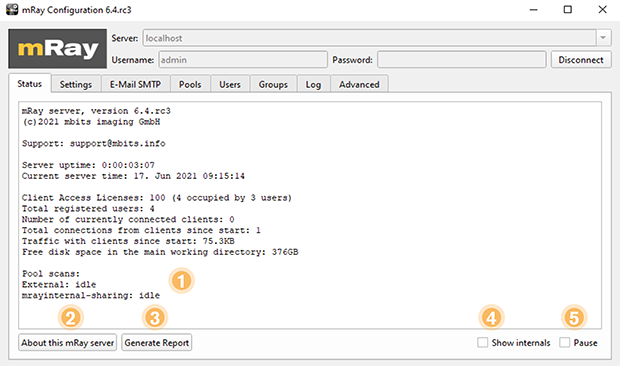Screen dimensions: 620x366
Task: Tick the Pause checkbox
Action: click(x=565, y=342)
